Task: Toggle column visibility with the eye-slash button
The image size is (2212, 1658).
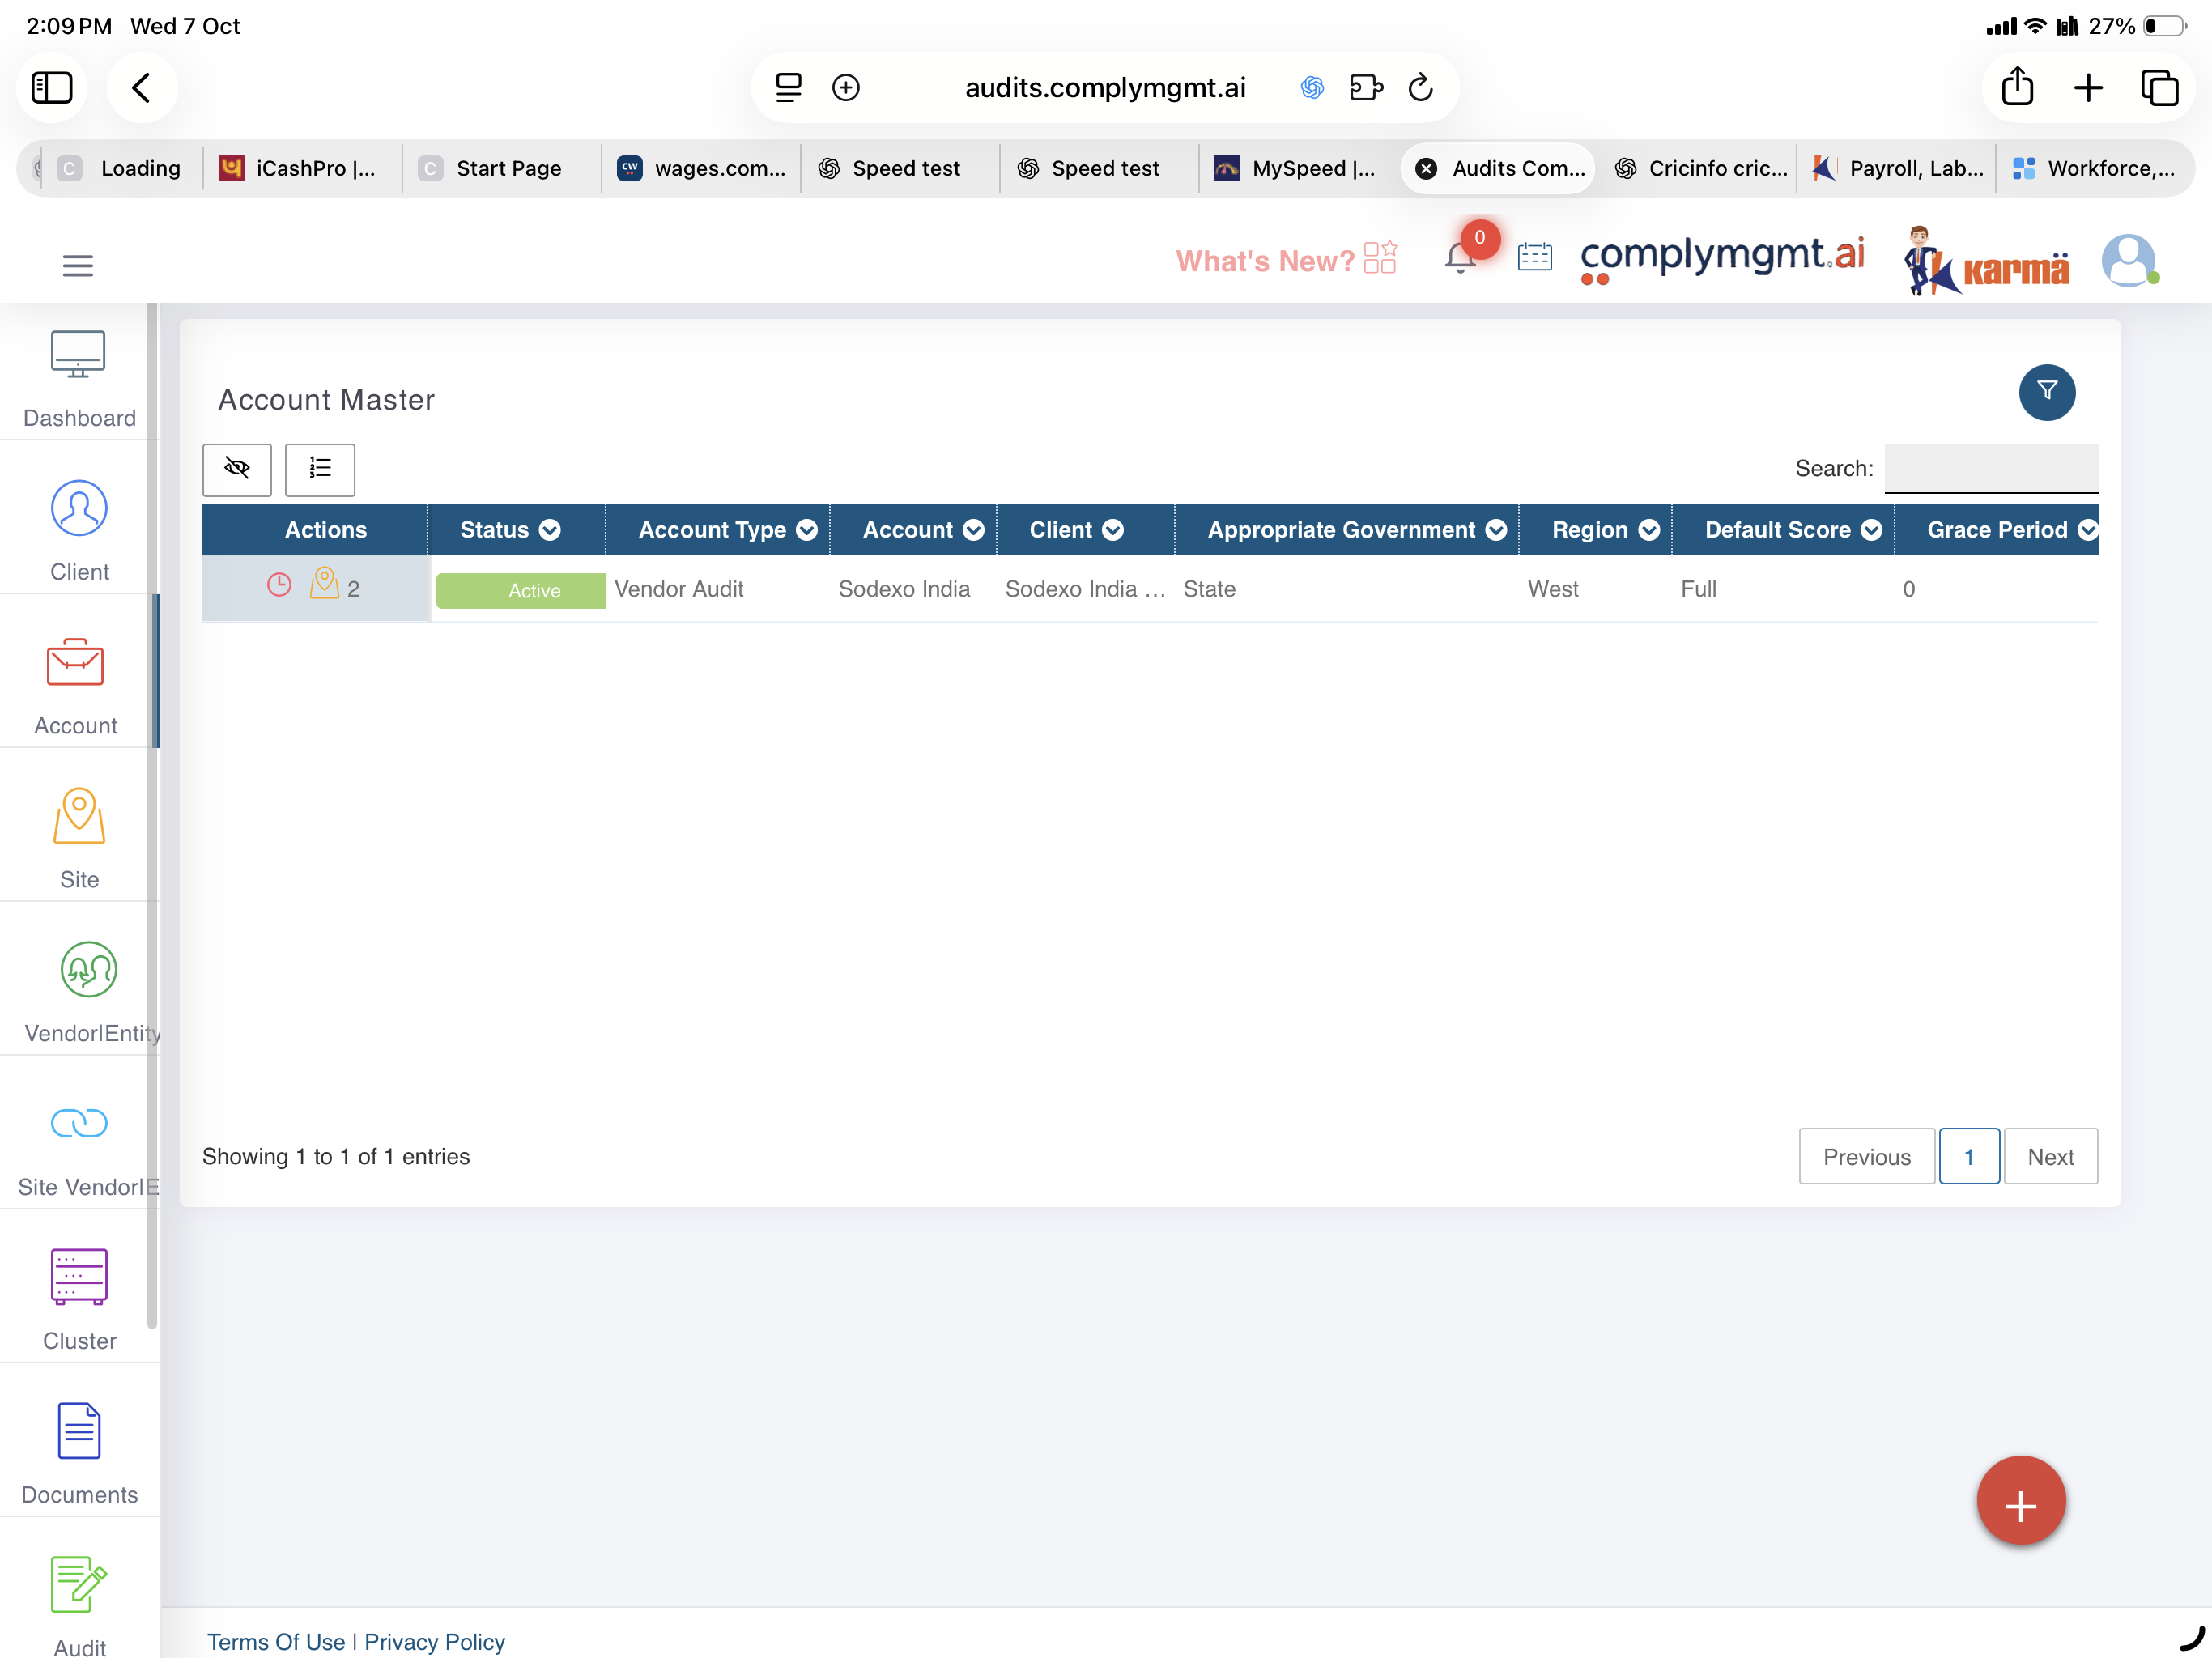Action: click(237, 469)
